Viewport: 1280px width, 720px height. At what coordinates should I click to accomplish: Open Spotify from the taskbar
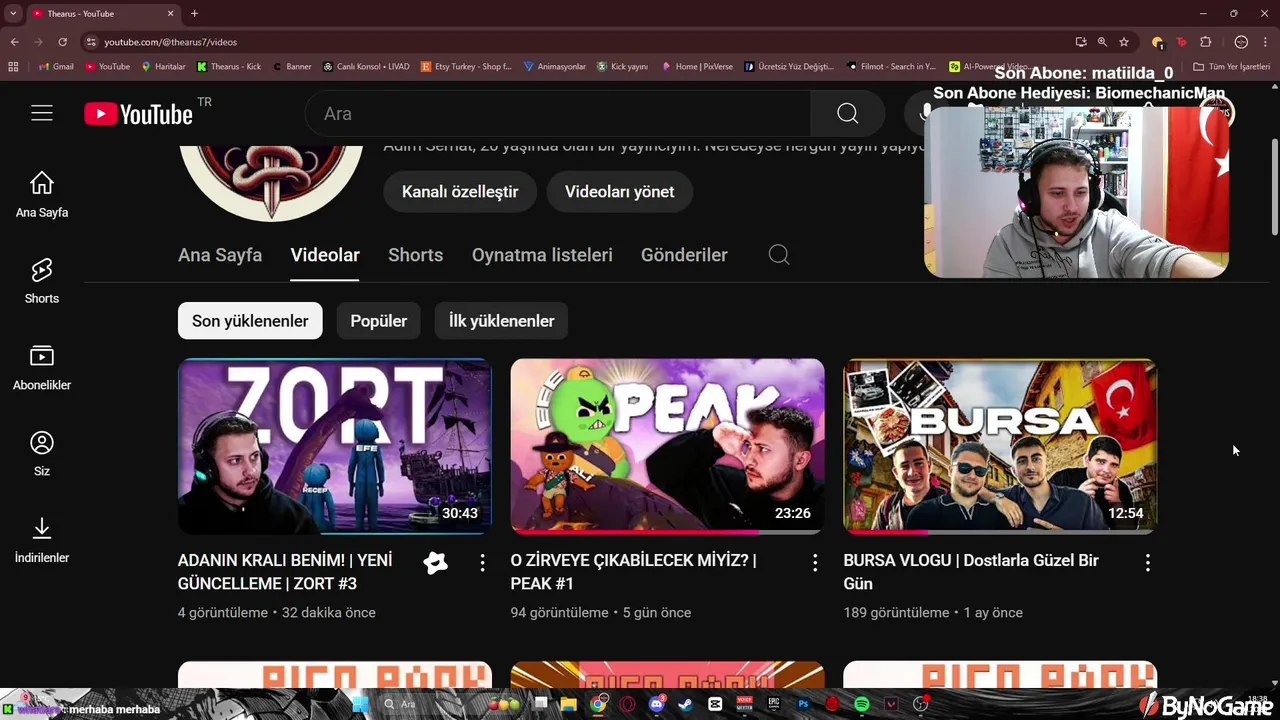coord(862,704)
